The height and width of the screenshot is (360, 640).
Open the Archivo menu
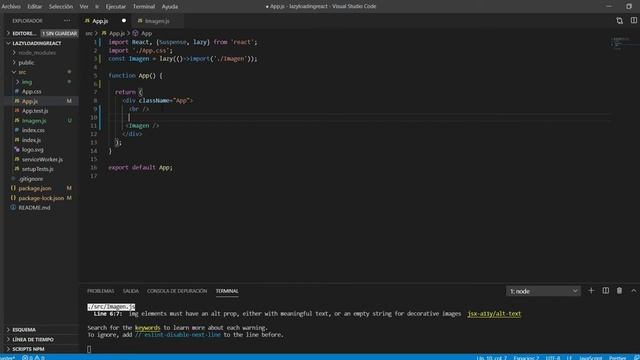[x=11, y=7]
